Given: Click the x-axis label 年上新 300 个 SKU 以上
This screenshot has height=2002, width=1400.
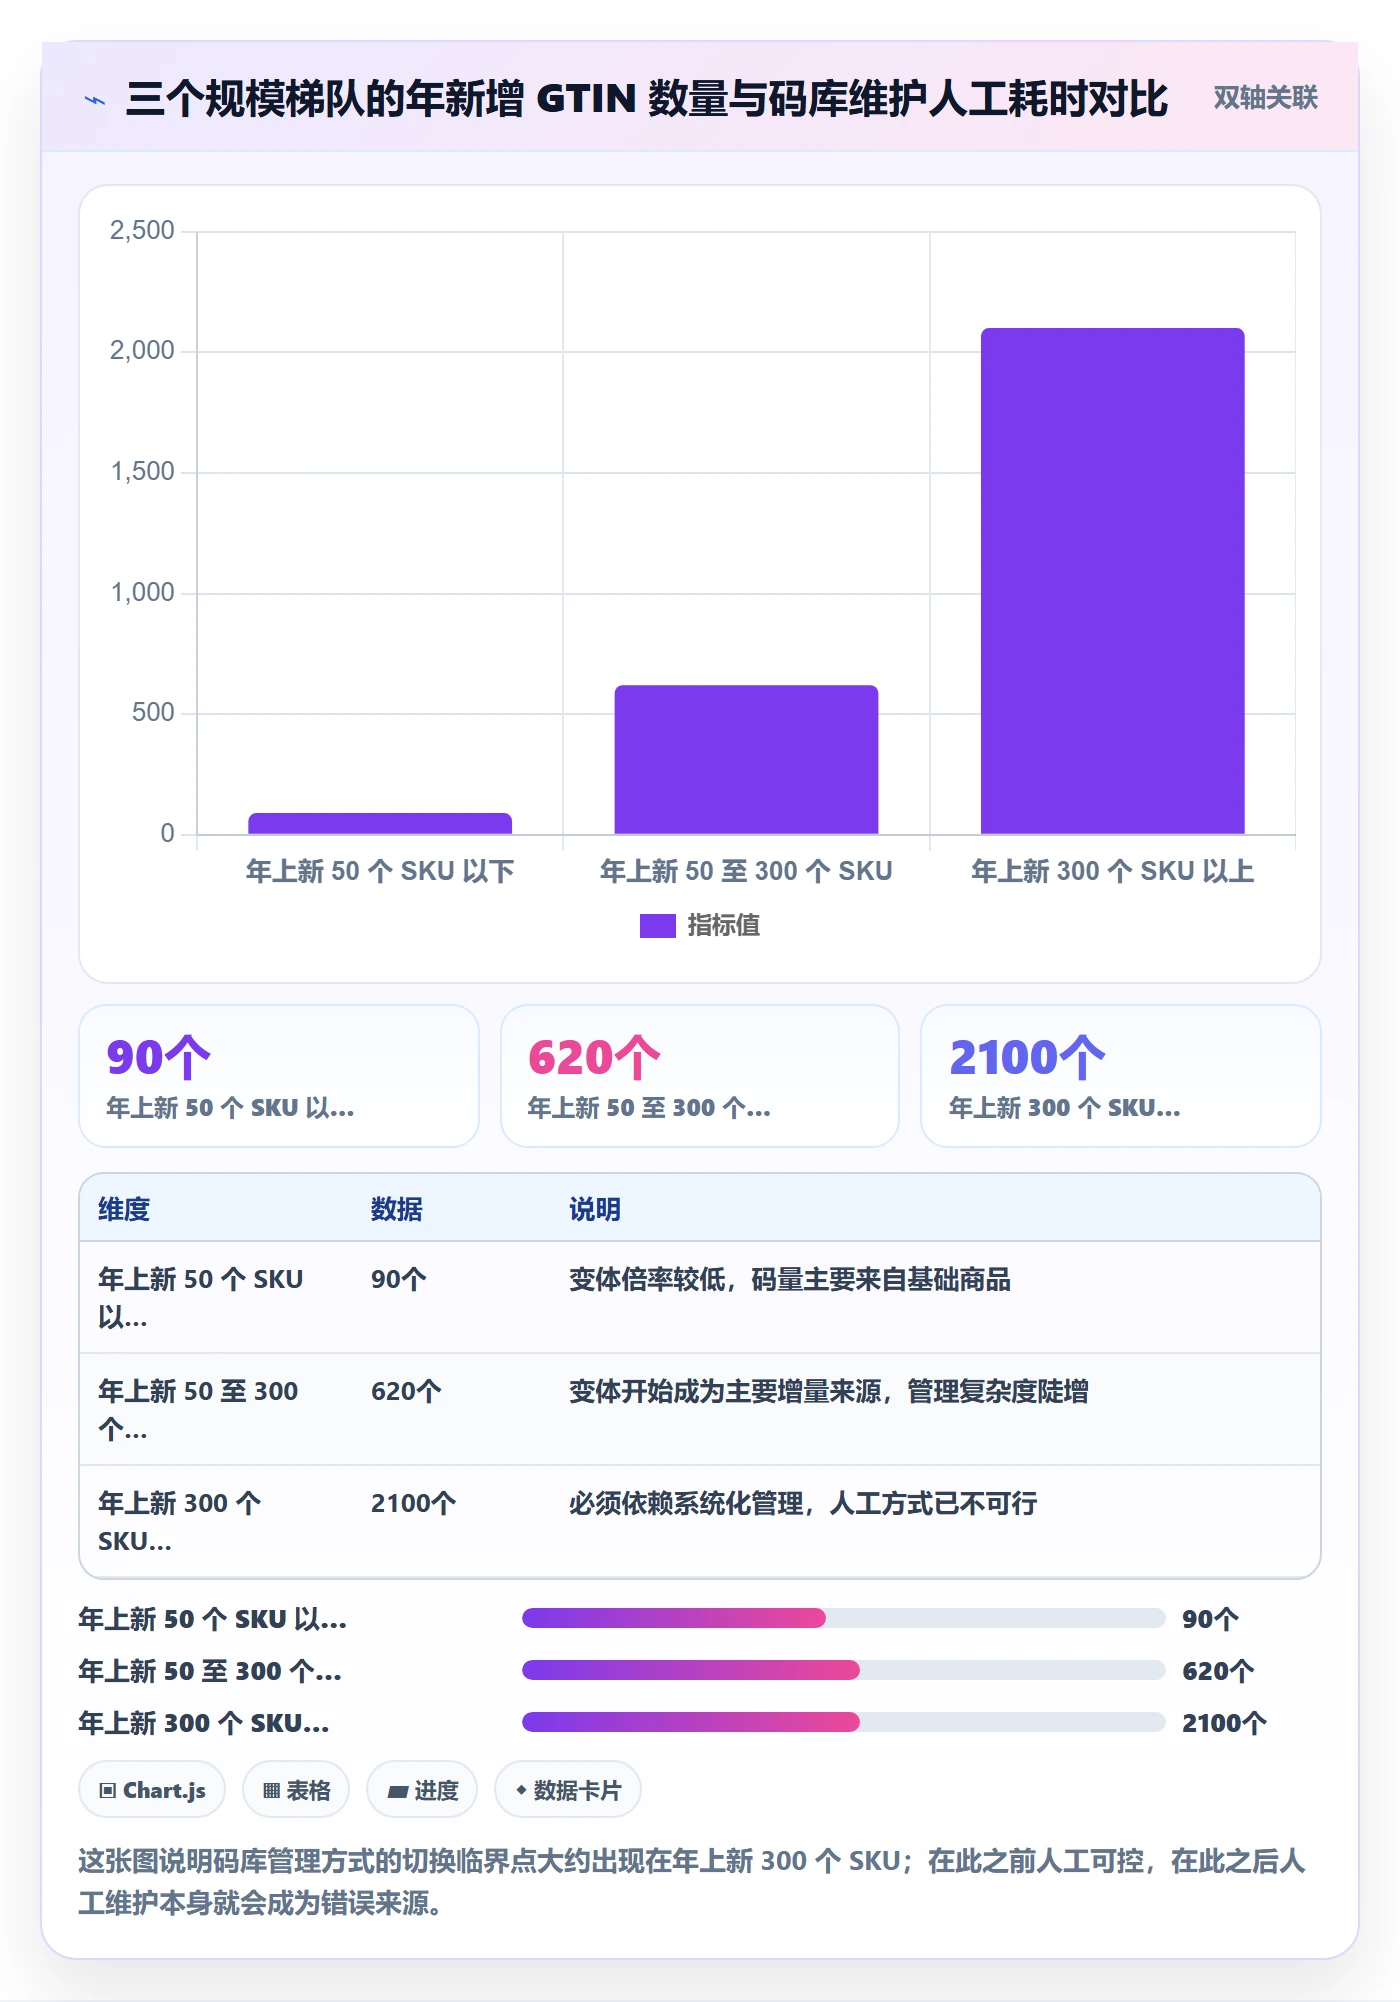Looking at the screenshot, I should [1112, 871].
